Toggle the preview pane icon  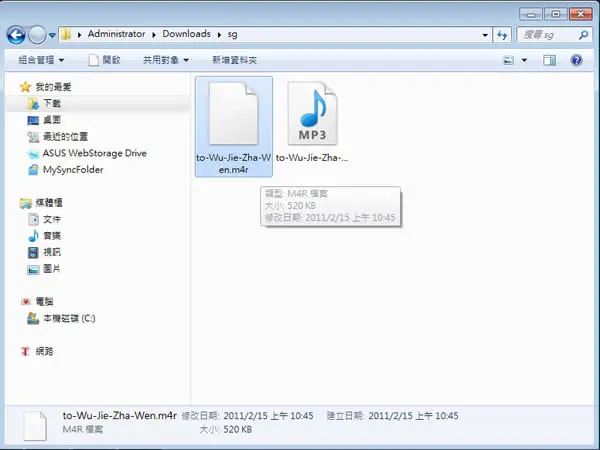[x=549, y=60]
